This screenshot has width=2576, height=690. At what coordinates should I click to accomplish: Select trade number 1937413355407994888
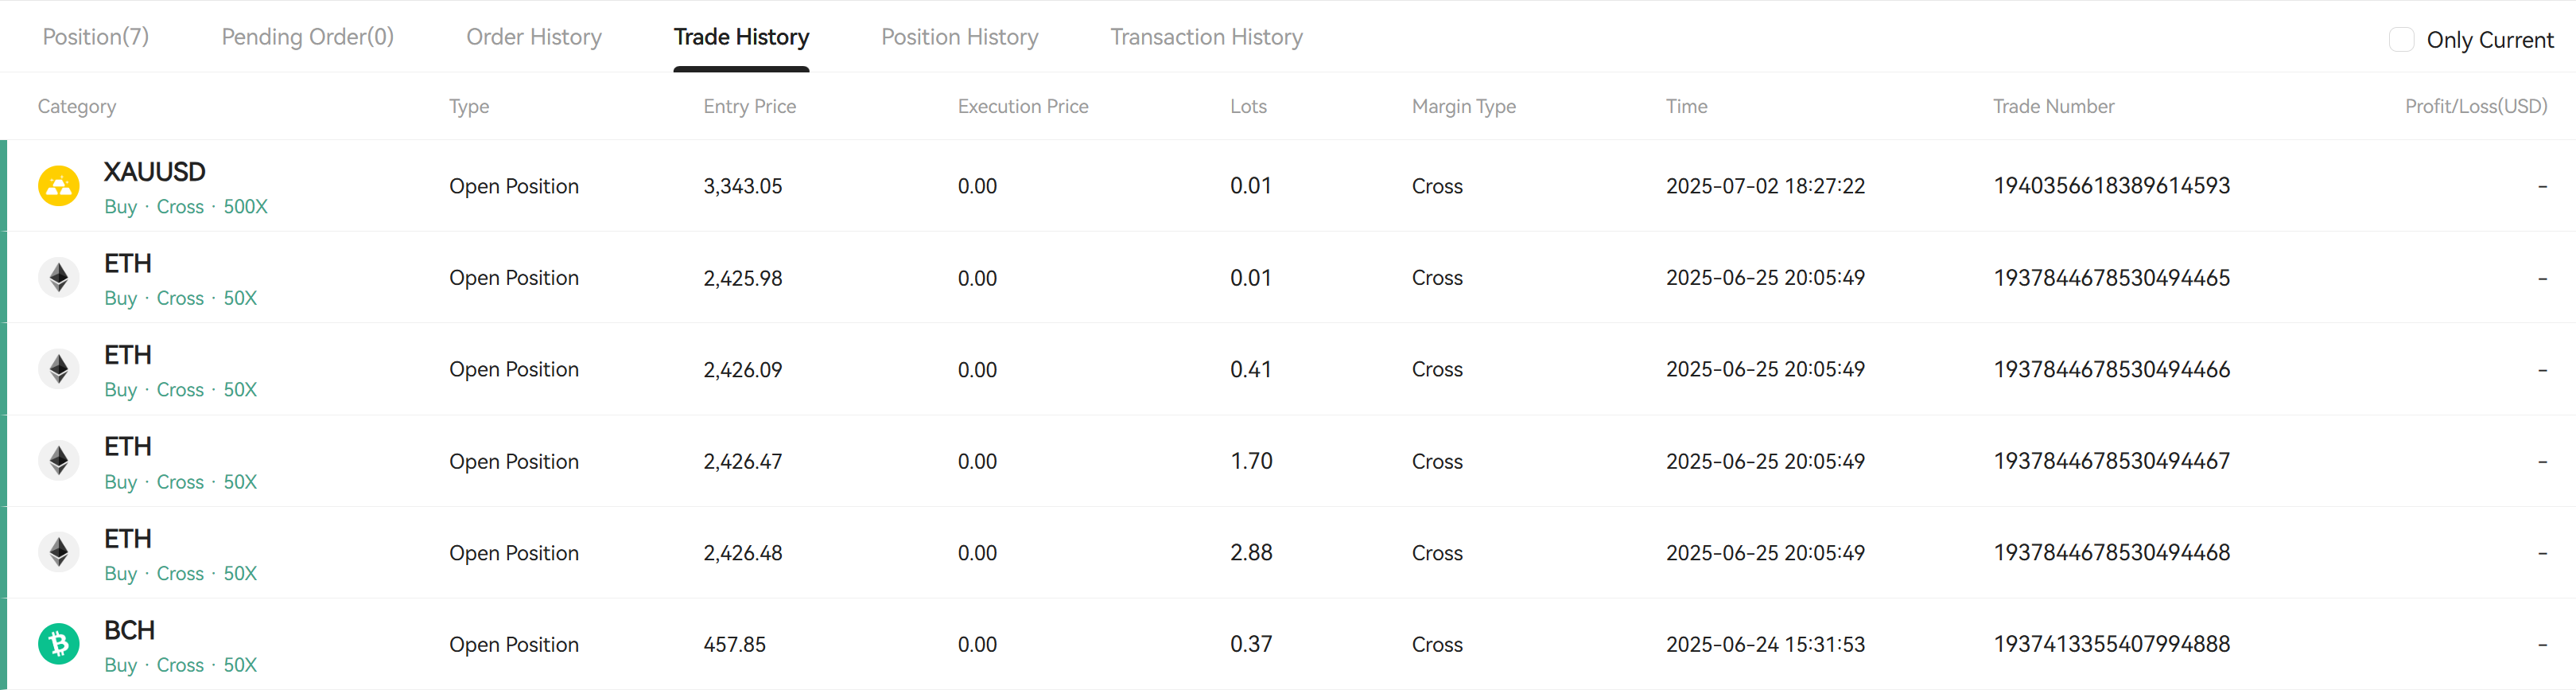(2112, 644)
